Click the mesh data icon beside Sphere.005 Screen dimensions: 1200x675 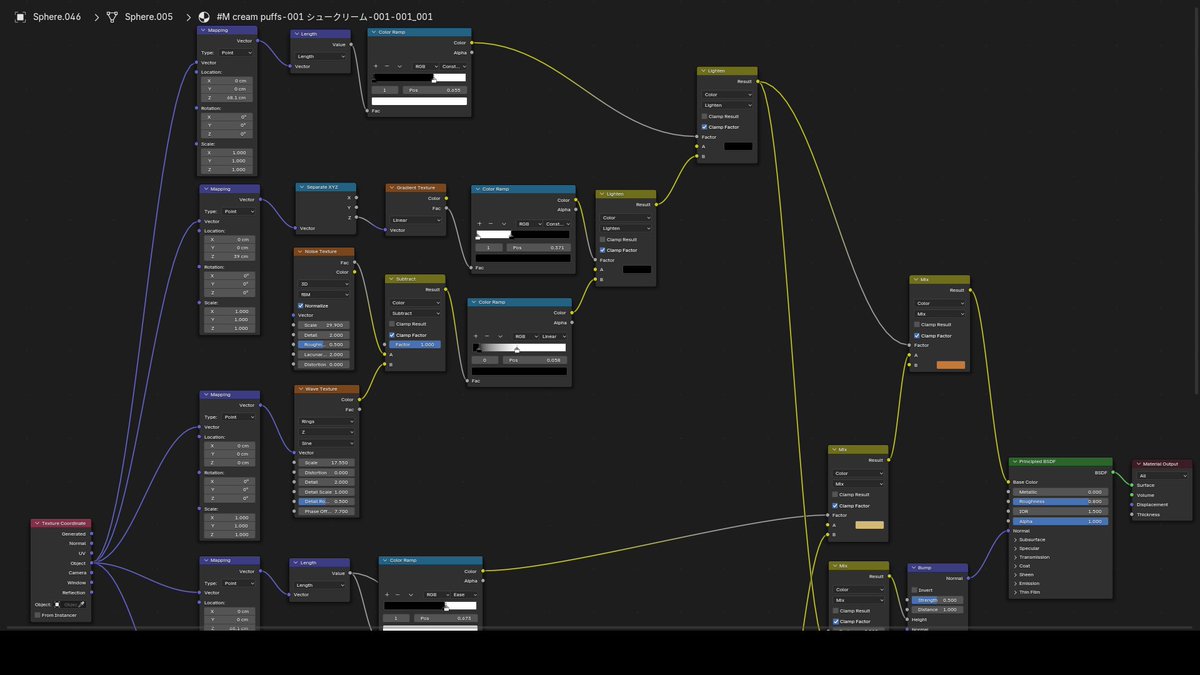[112, 17]
